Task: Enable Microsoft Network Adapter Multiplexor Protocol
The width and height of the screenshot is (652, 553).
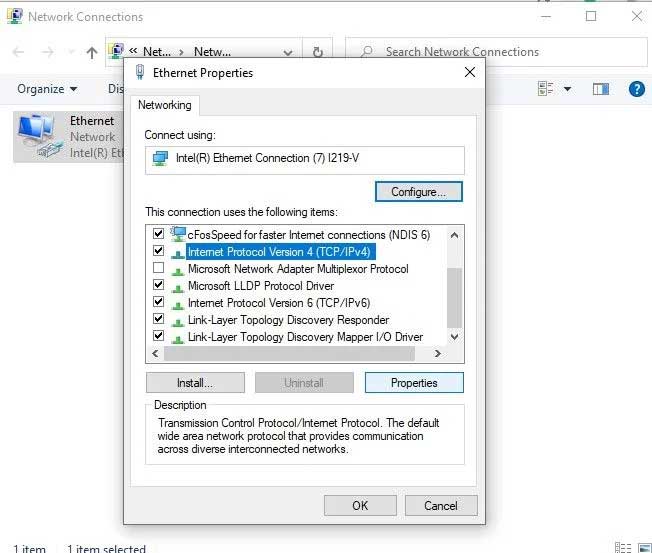Action: [x=158, y=267]
